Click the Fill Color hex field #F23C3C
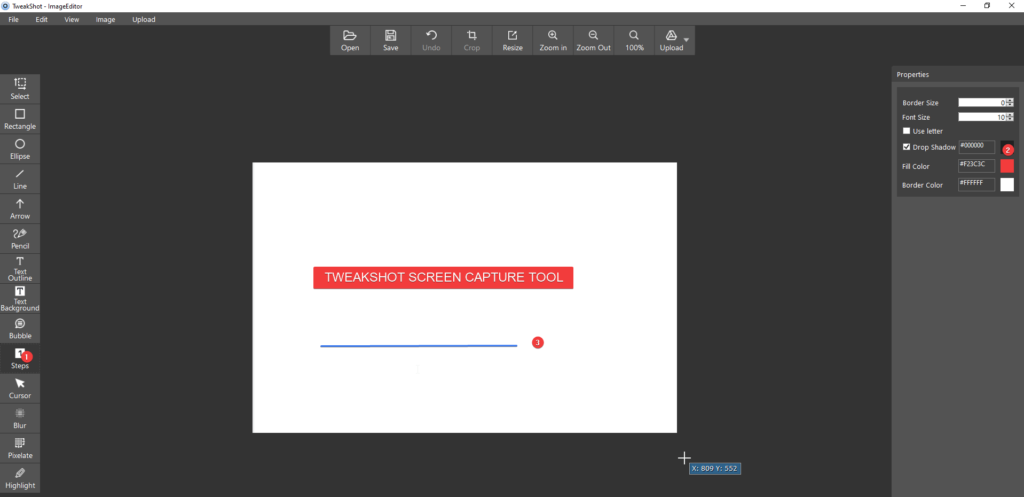 (x=976, y=166)
